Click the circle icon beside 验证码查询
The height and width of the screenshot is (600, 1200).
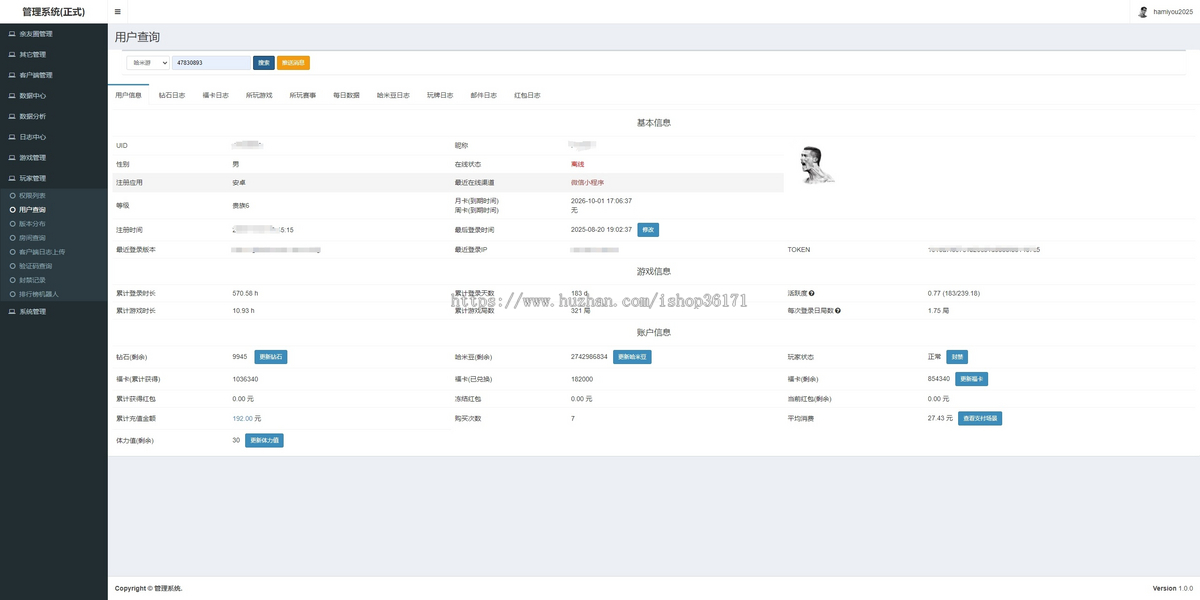pyautogui.click(x=12, y=266)
